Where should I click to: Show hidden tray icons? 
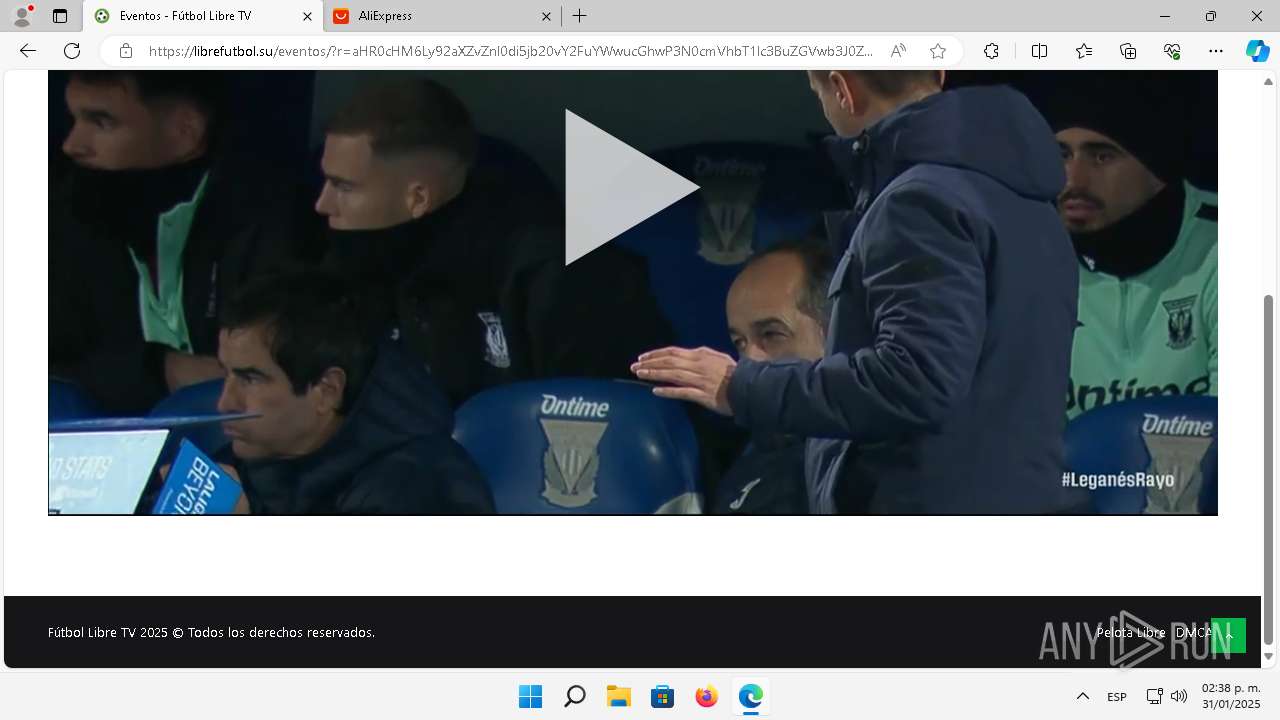click(x=1082, y=696)
